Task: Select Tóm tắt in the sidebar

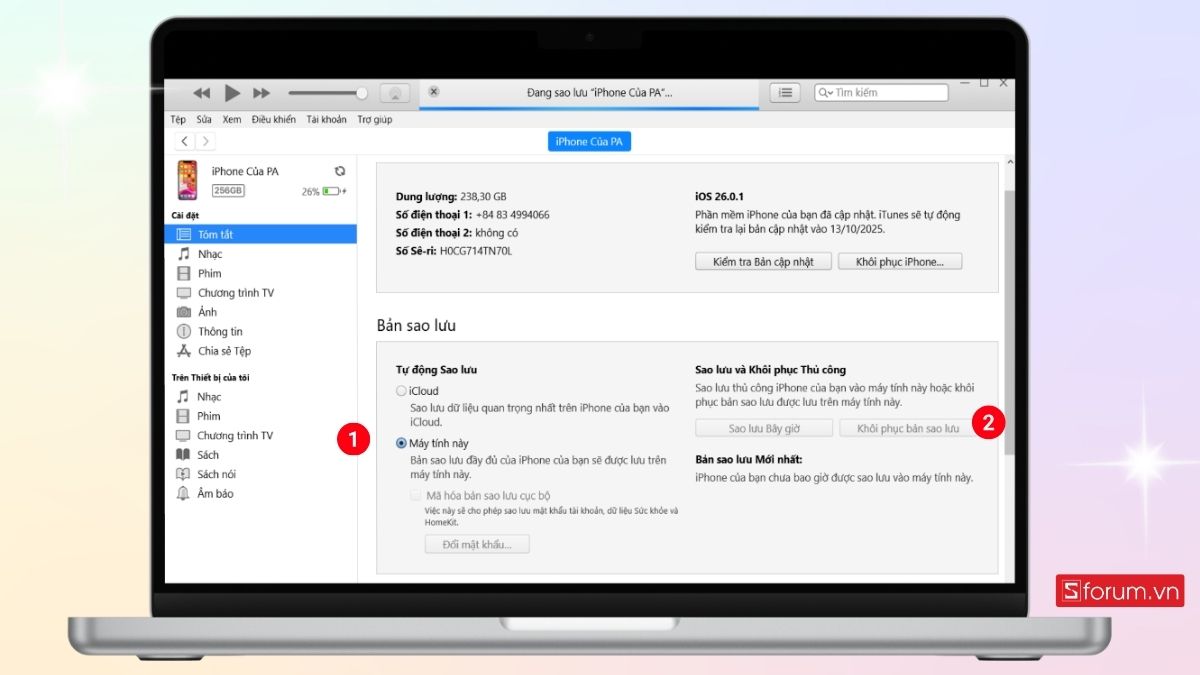Action: point(261,234)
